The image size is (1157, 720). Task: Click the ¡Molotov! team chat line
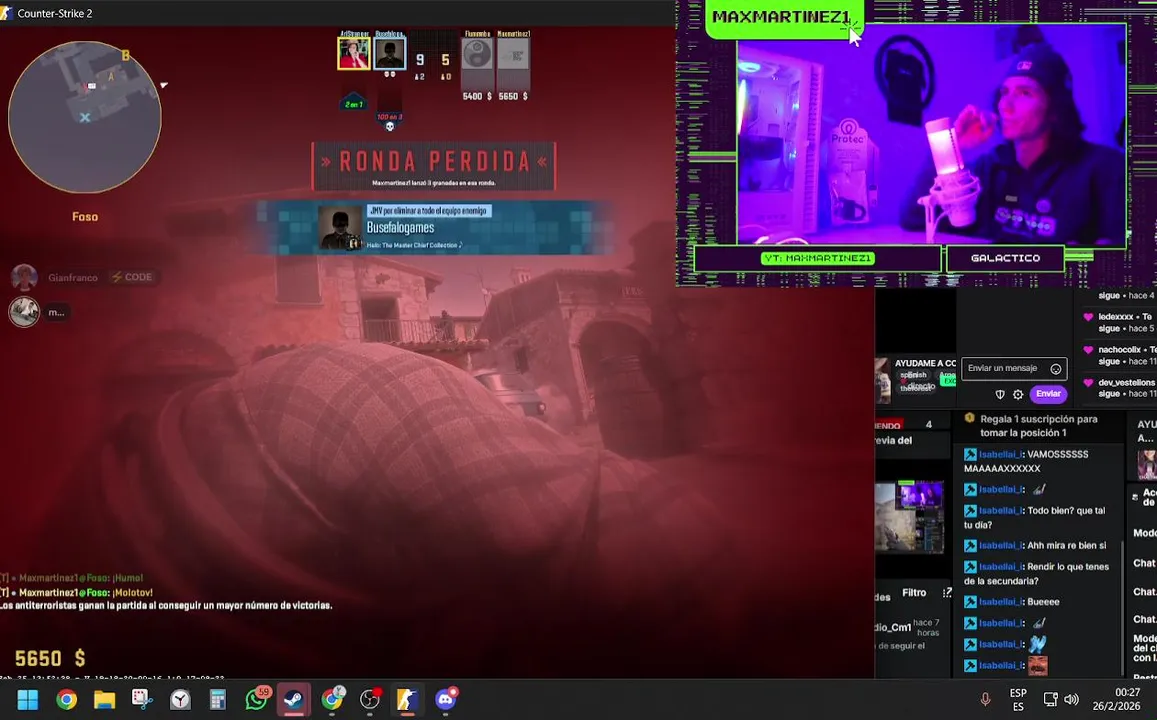coord(77,592)
